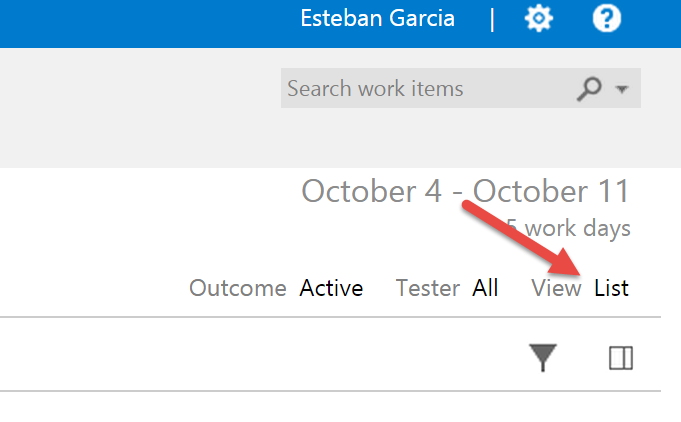The height and width of the screenshot is (422, 681).
Task: Click the vertical divider beside the user name
Action: coord(492,20)
